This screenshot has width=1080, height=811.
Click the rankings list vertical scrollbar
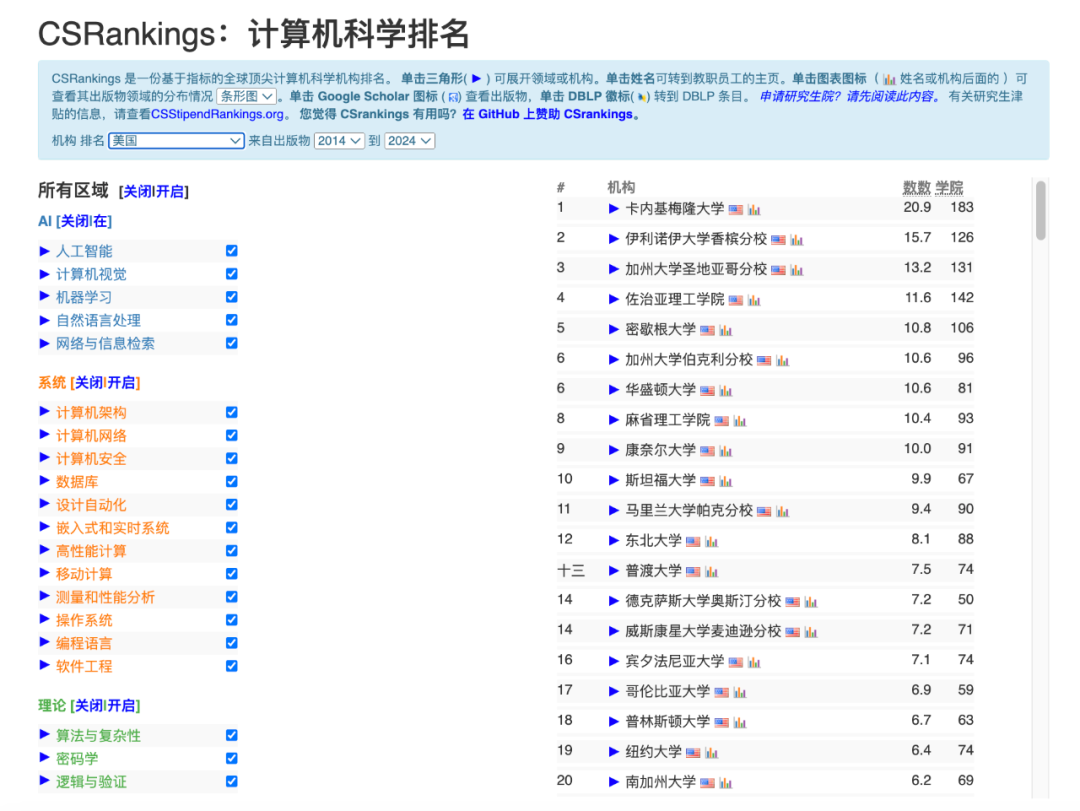(1041, 210)
